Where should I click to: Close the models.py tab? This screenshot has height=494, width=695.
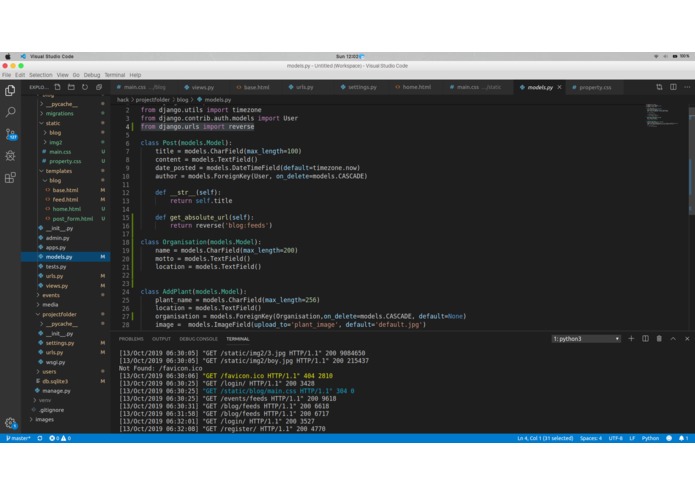coord(559,87)
